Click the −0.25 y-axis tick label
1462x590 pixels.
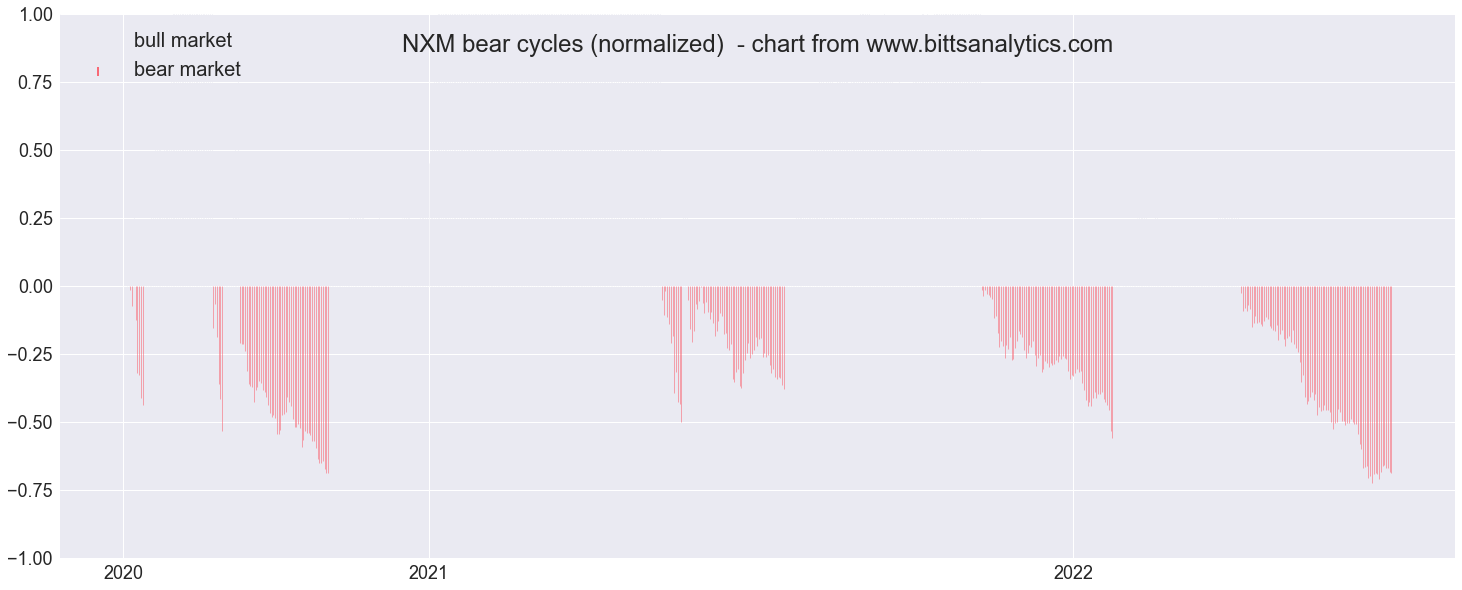29,355
